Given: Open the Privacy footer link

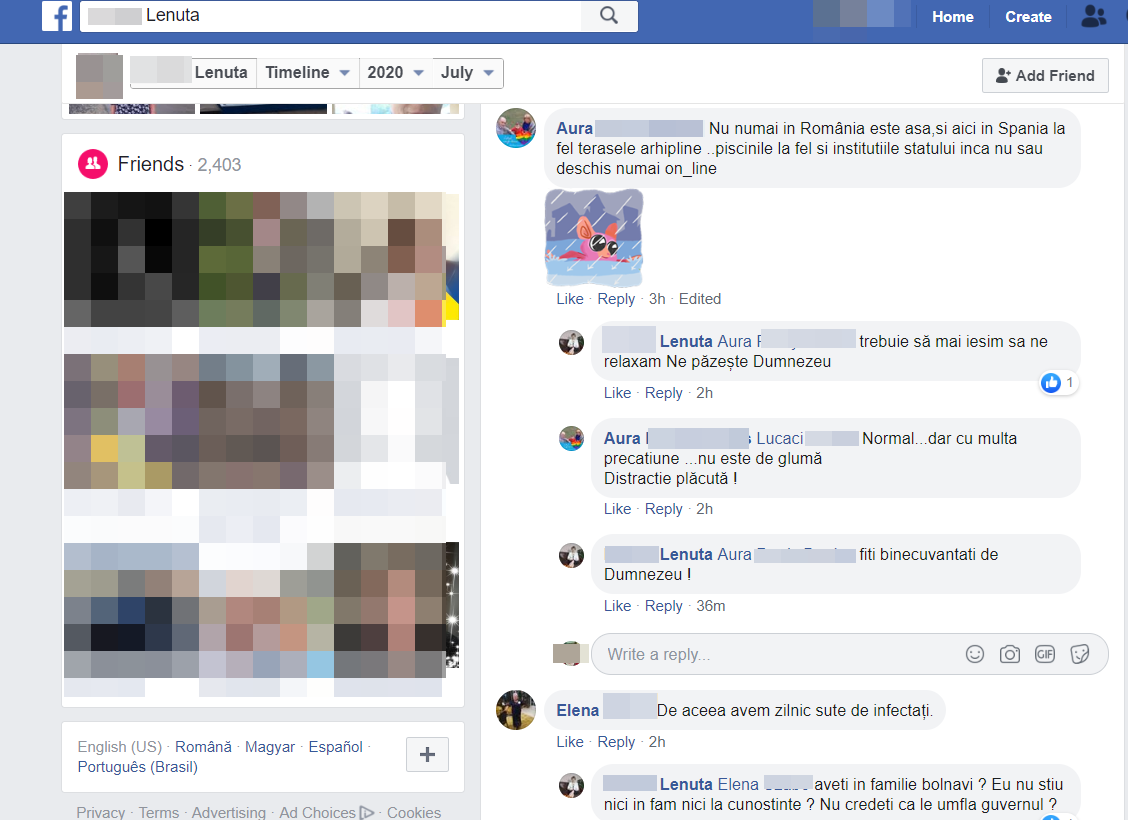Looking at the screenshot, I should coord(101,812).
